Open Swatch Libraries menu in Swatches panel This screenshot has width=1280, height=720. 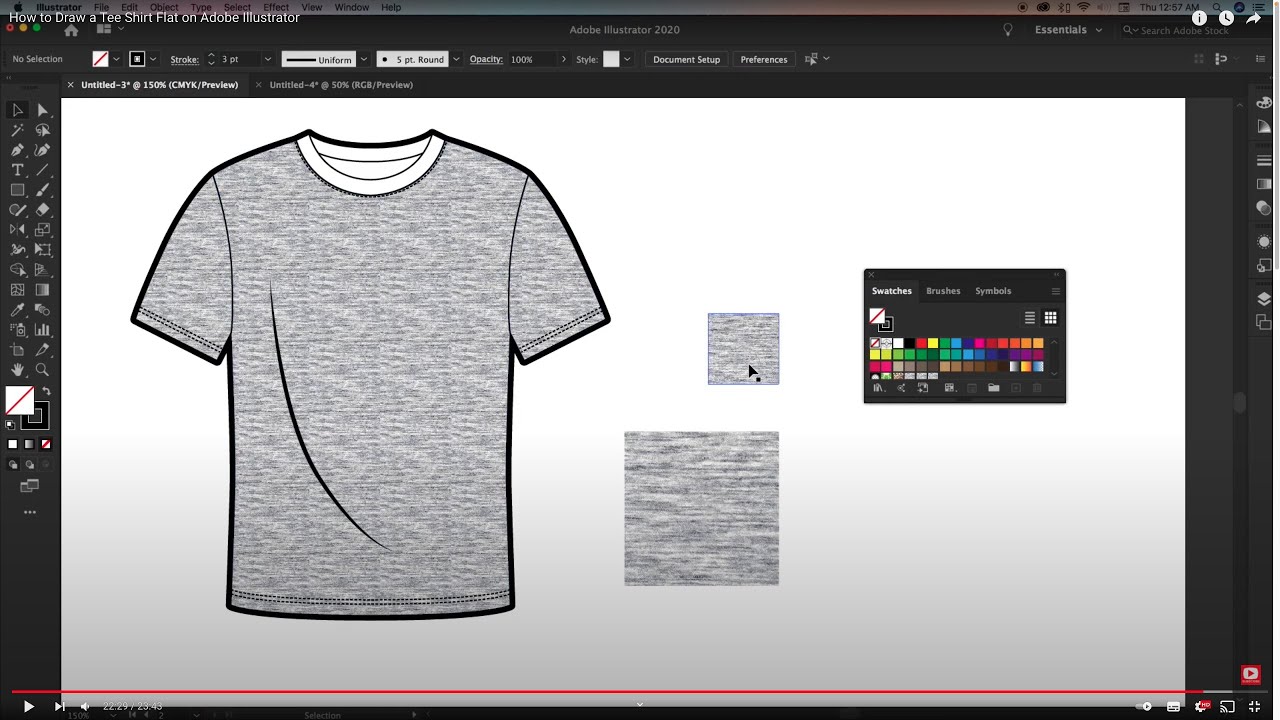point(878,388)
